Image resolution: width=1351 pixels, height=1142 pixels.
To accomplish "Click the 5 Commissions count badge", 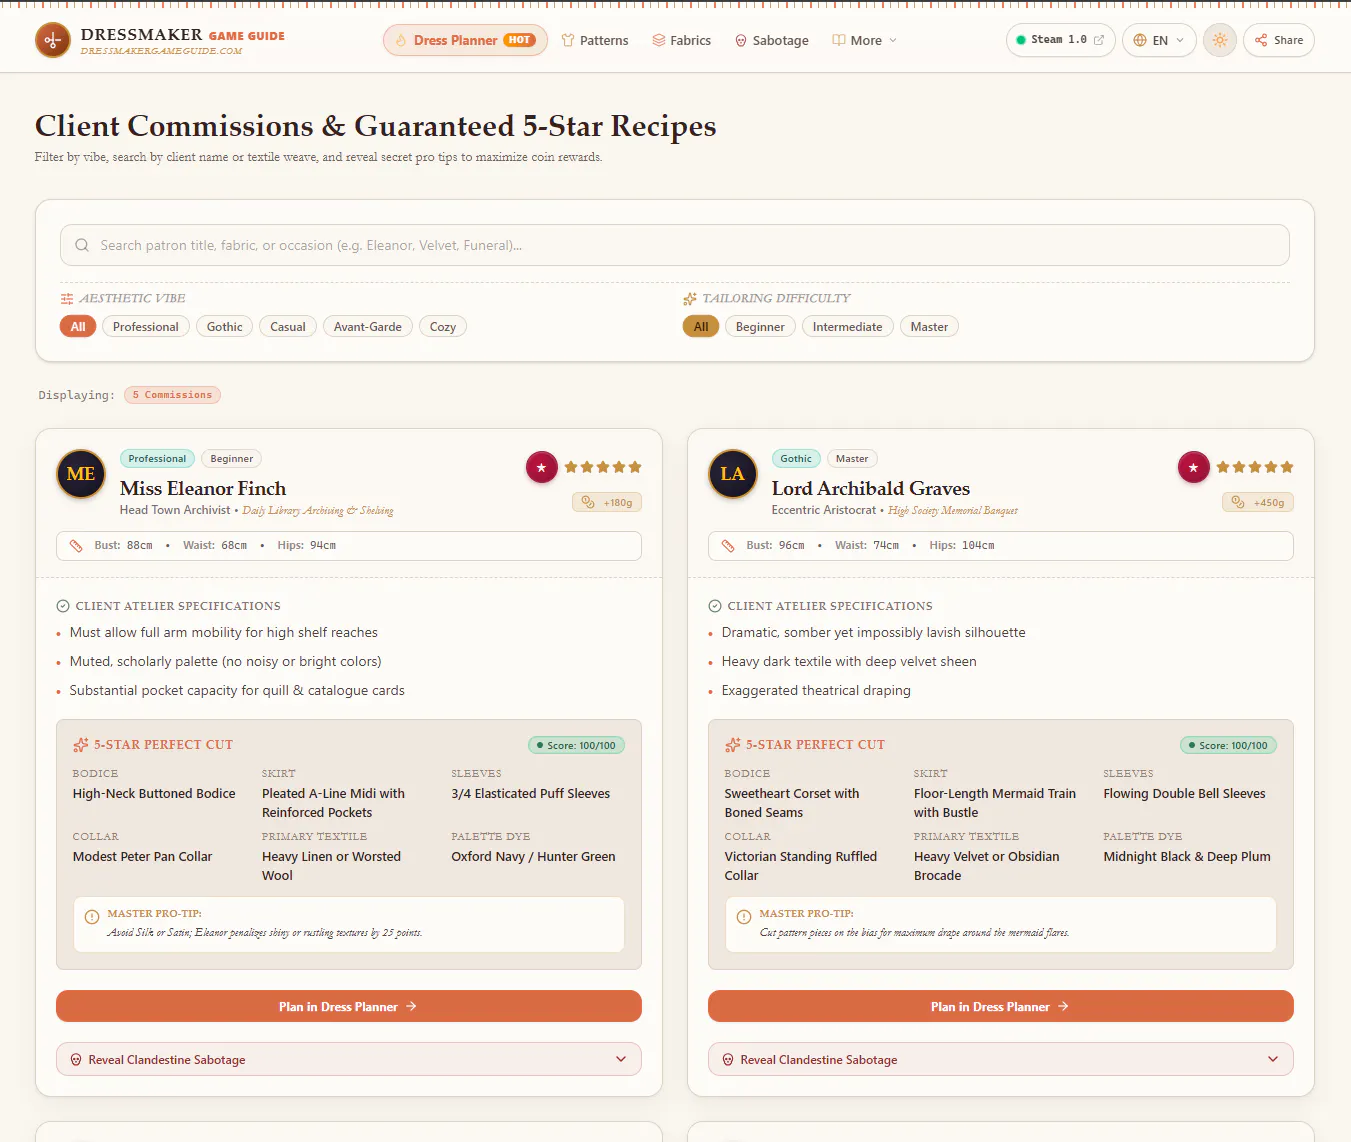I will 173,395.
